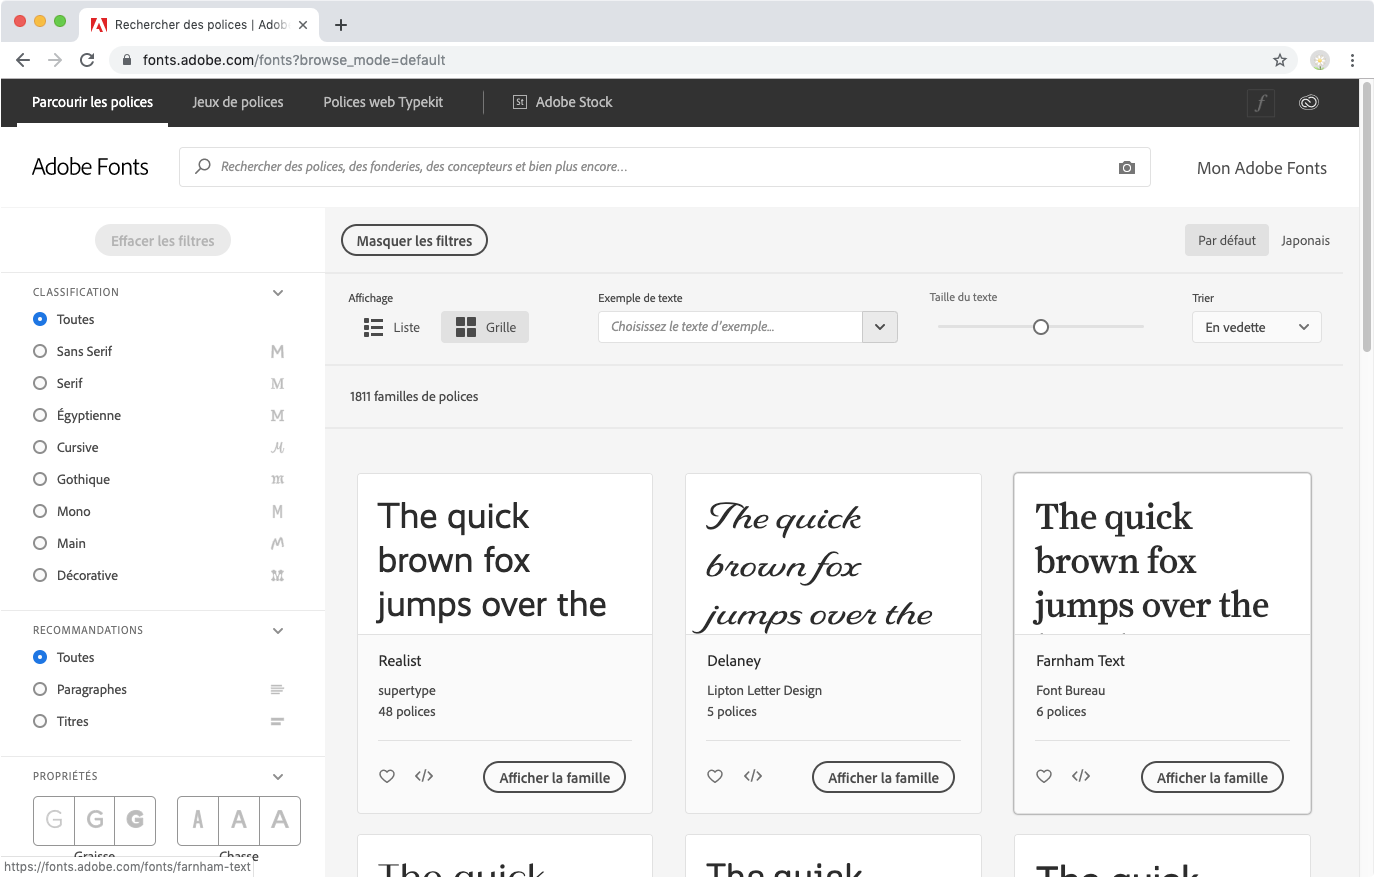Click the italic f fonts icon
Image resolution: width=1374 pixels, height=878 pixels.
(1261, 102)
